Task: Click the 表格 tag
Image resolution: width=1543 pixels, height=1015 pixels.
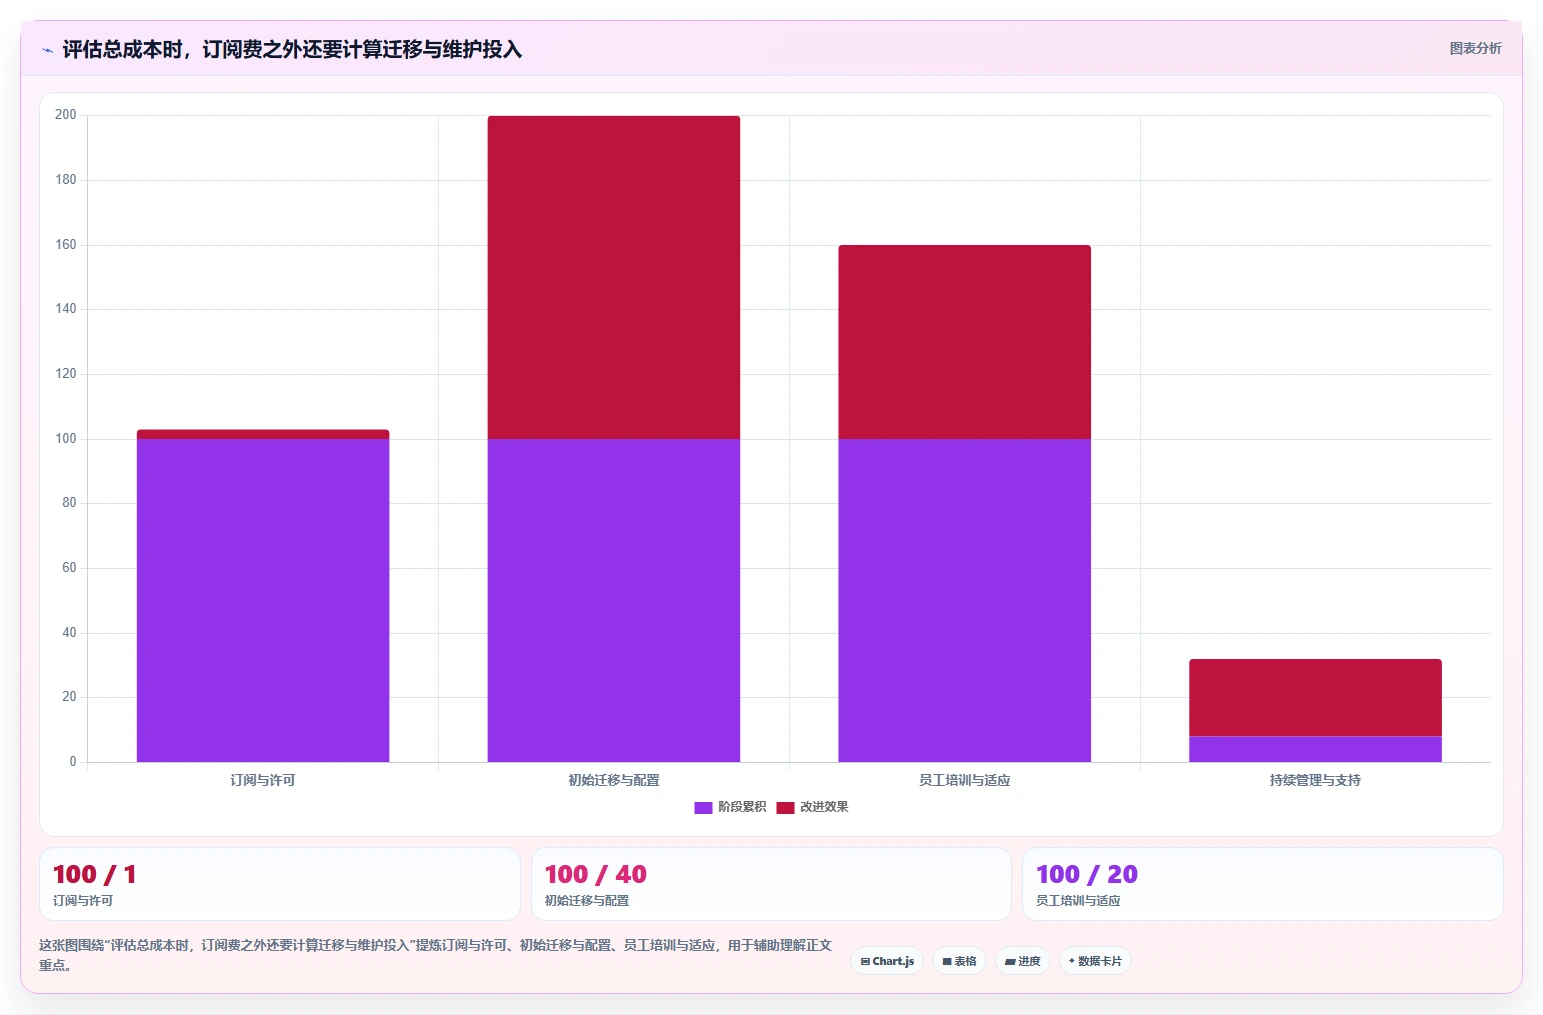Action: pyautogui.click(x=959, y=961)
